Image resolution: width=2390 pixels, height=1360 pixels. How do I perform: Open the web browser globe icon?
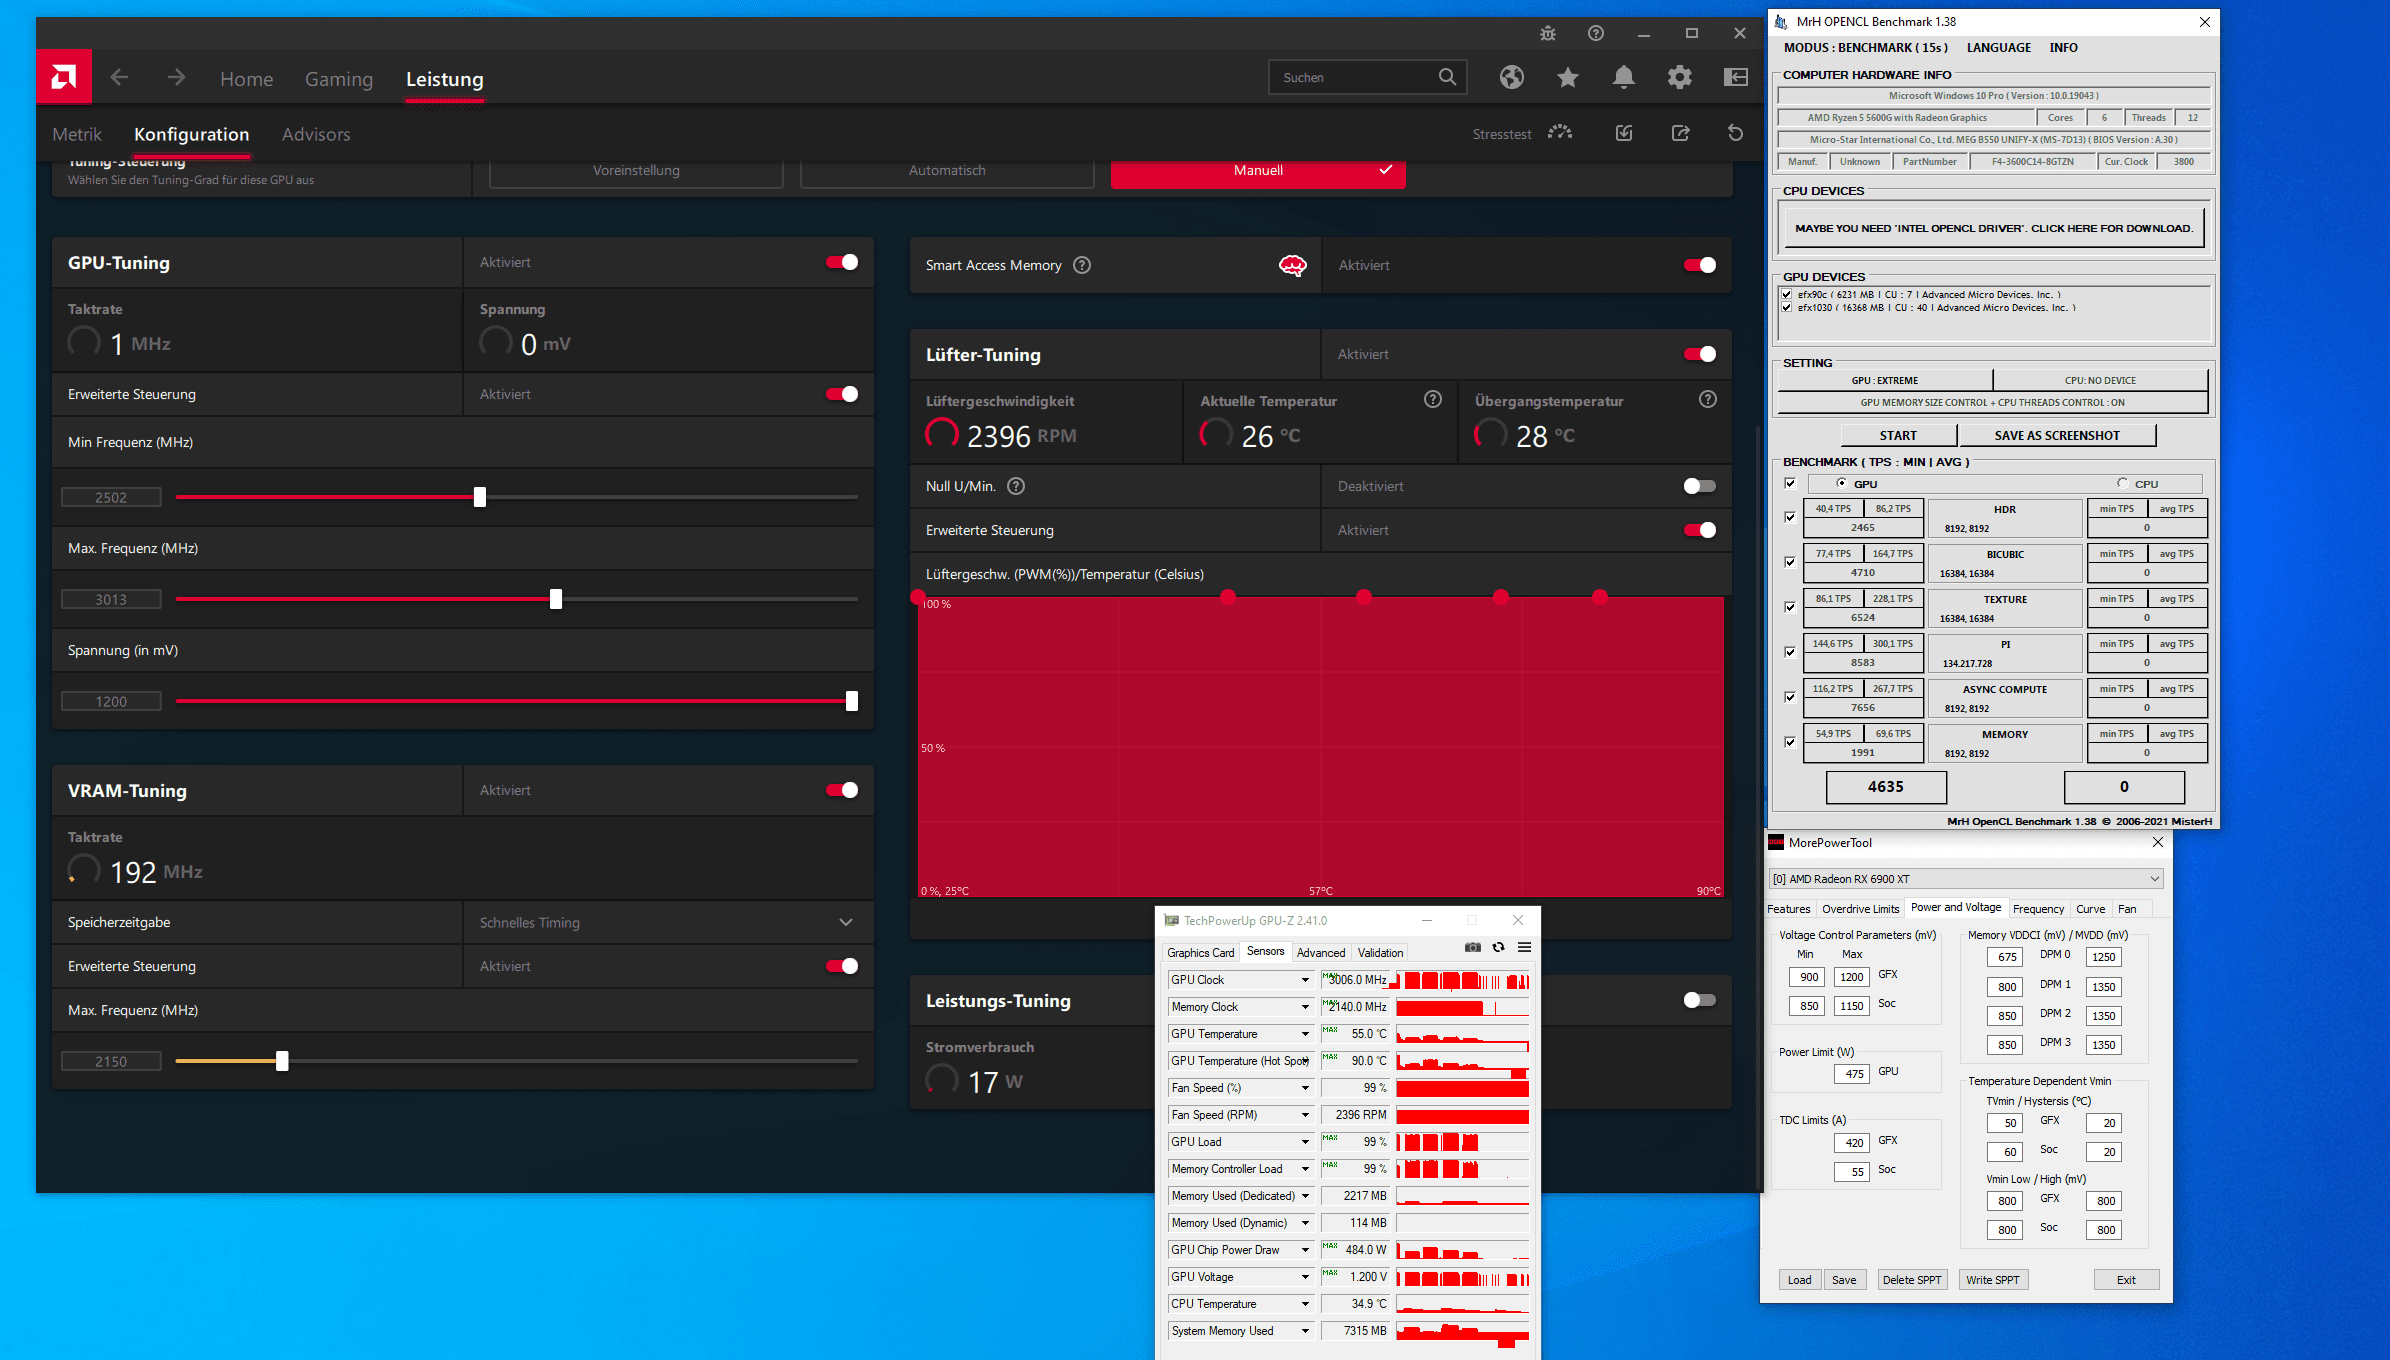tap(1511, 77)
